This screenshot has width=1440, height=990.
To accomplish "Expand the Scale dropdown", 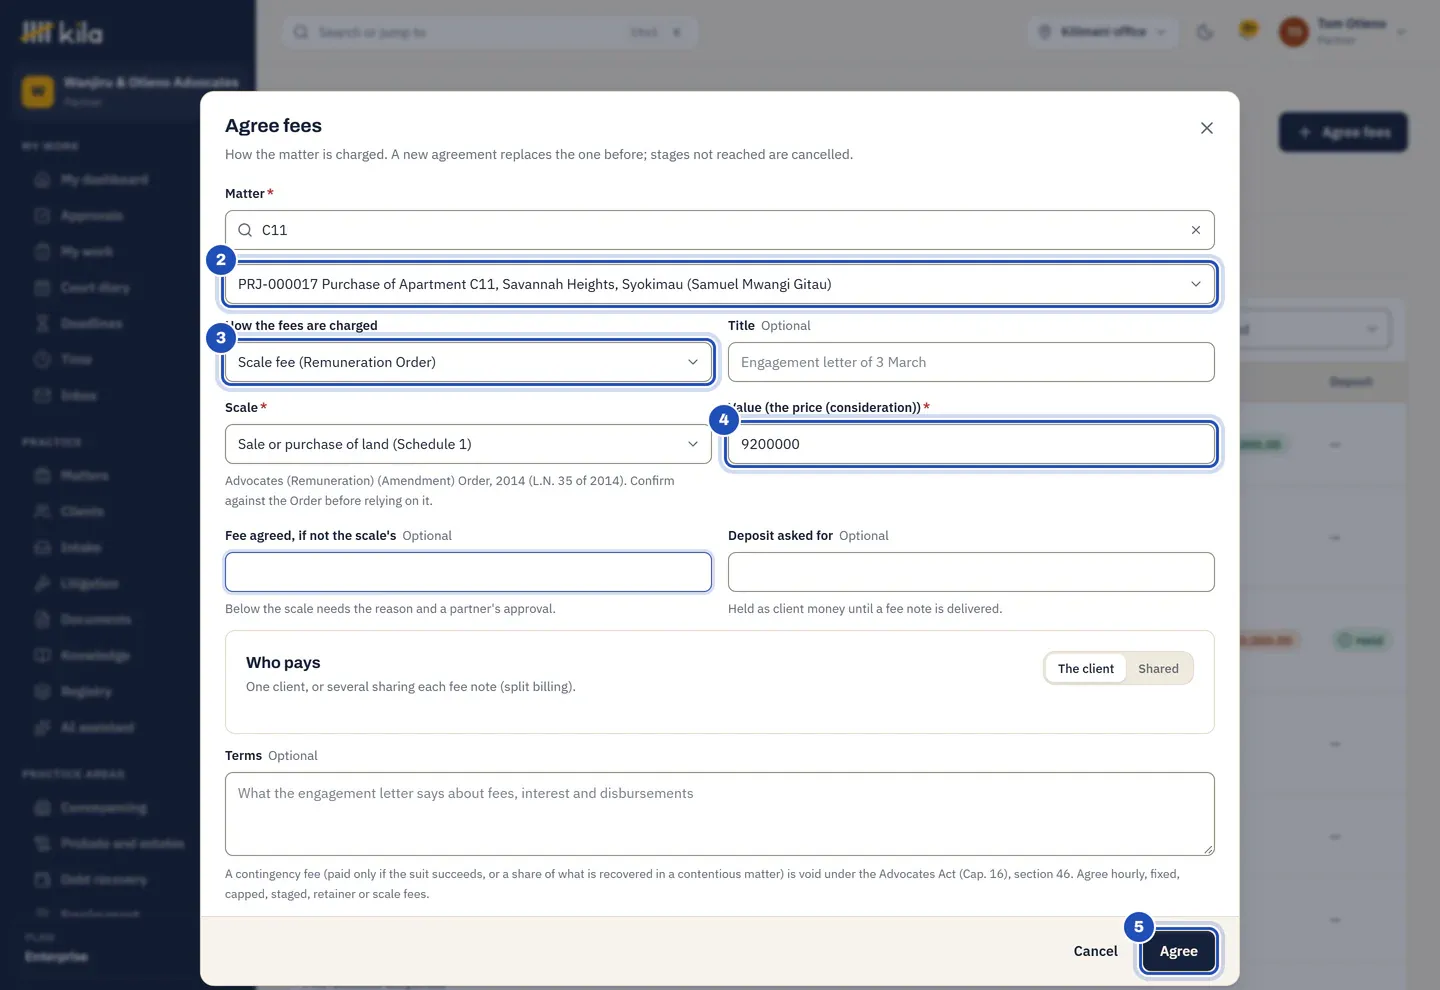I will 468,444.
